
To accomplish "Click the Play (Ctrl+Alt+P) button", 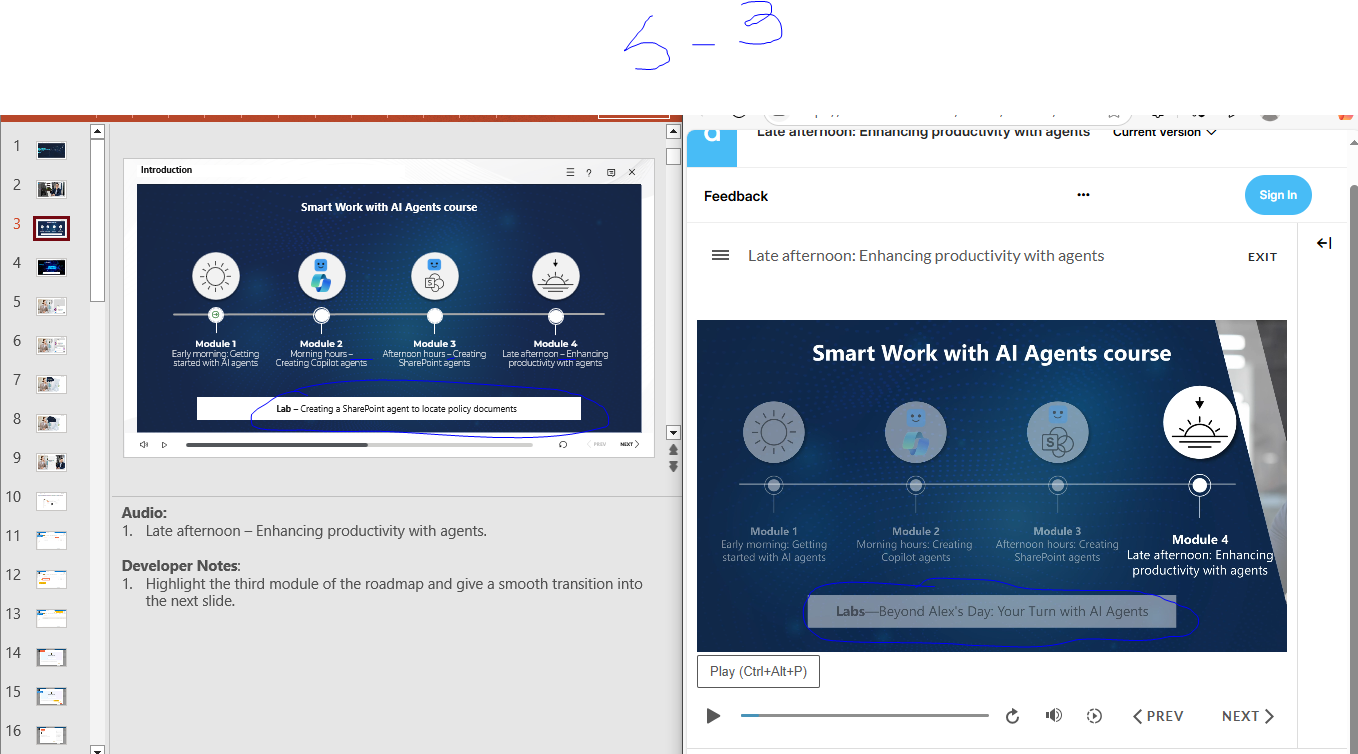I will pos(758,672).
